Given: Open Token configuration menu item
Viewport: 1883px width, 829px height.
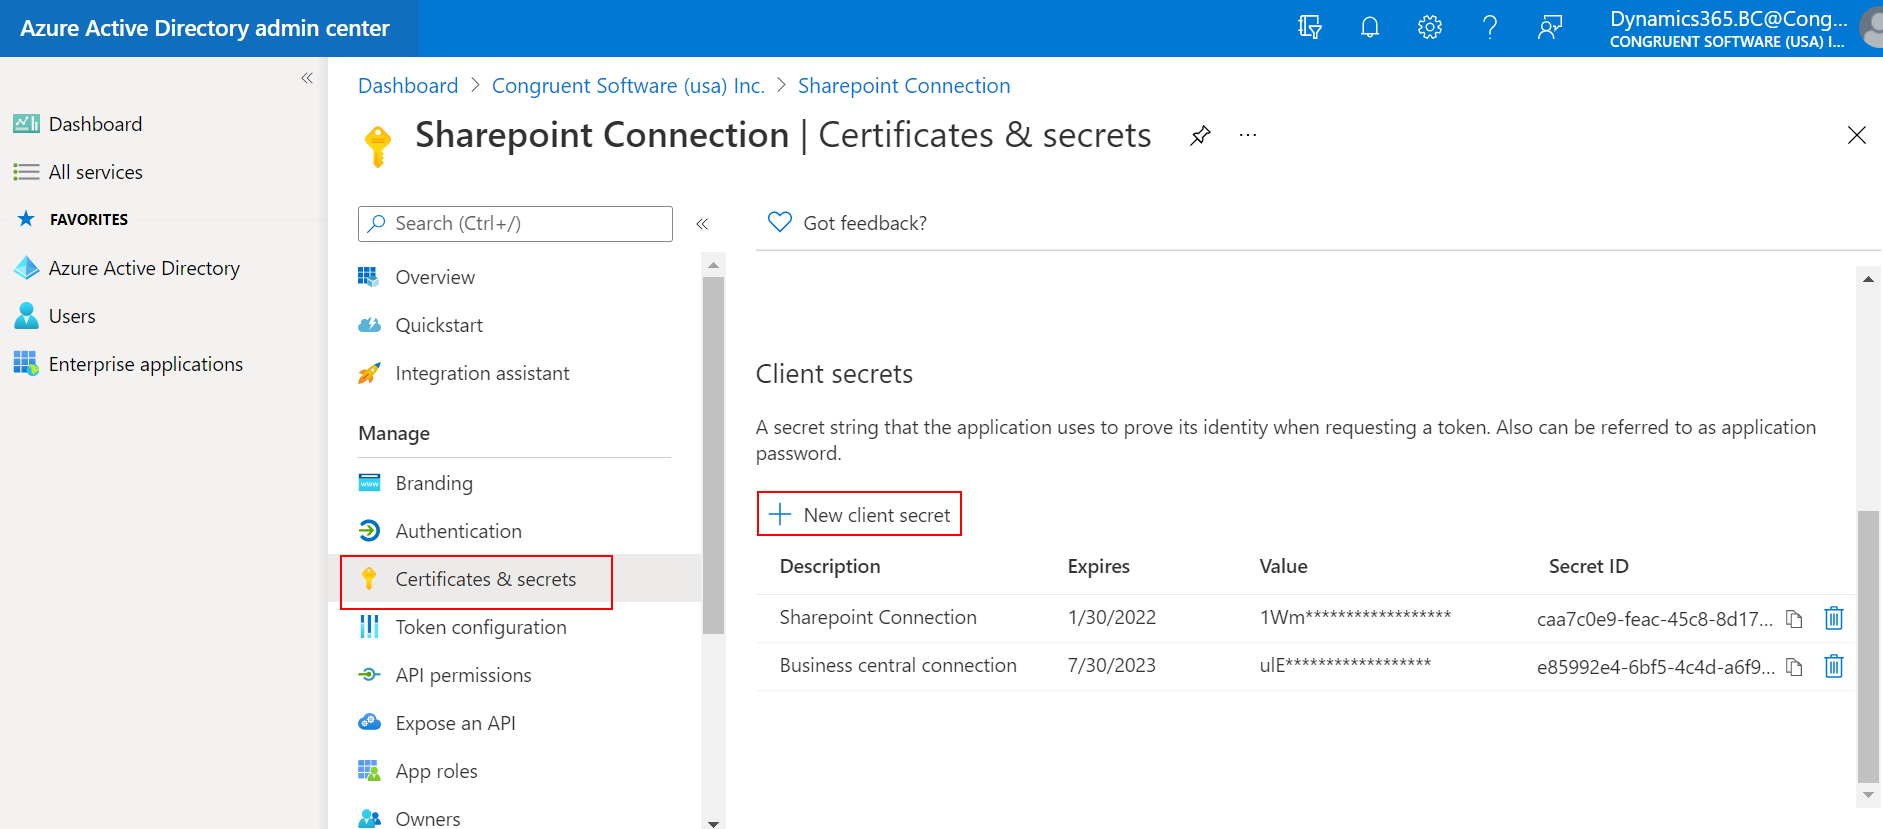Looking at the screenshot, I should point(481,627).
